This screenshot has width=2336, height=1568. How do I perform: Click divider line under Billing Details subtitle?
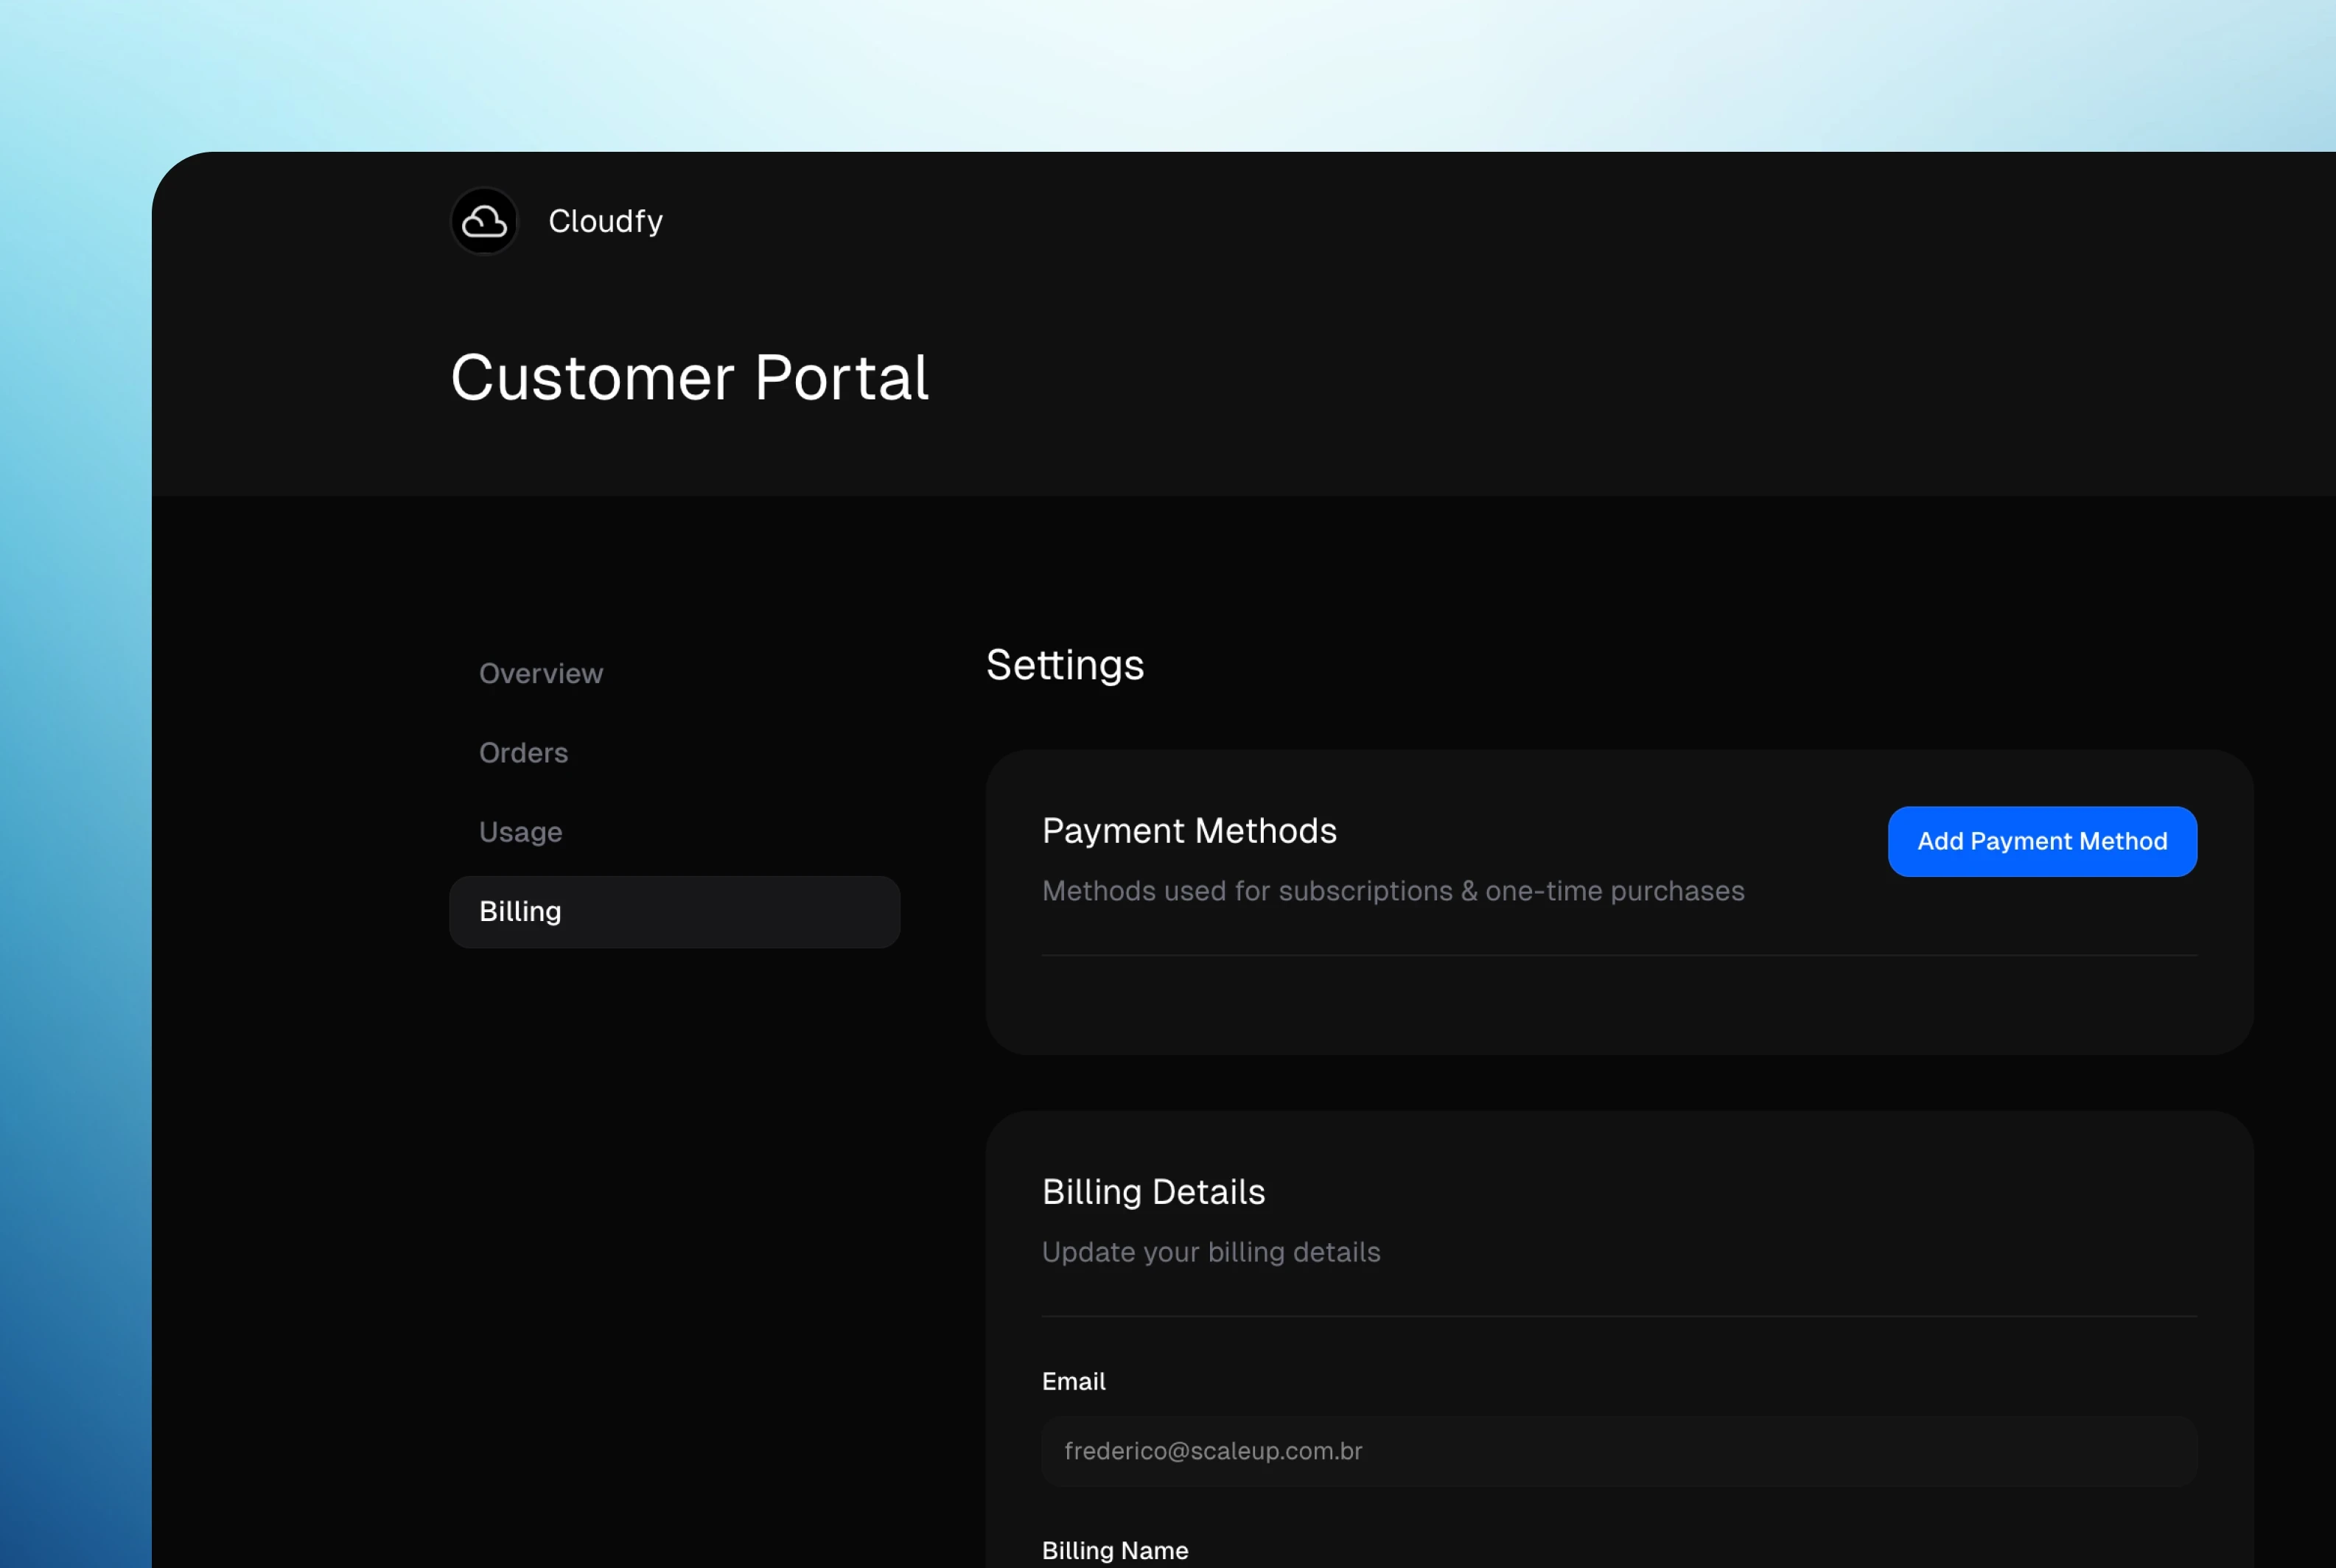coord(1618,1317)
